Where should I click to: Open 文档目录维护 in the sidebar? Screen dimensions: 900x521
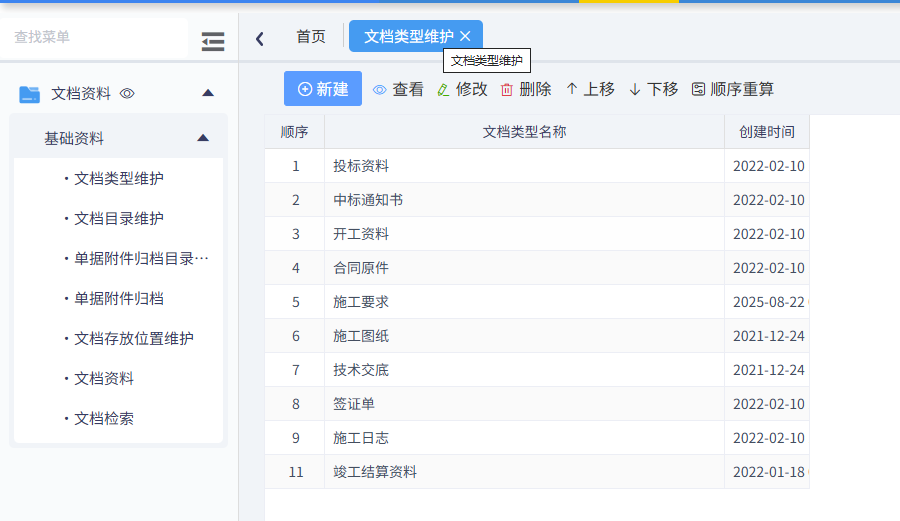119,218
